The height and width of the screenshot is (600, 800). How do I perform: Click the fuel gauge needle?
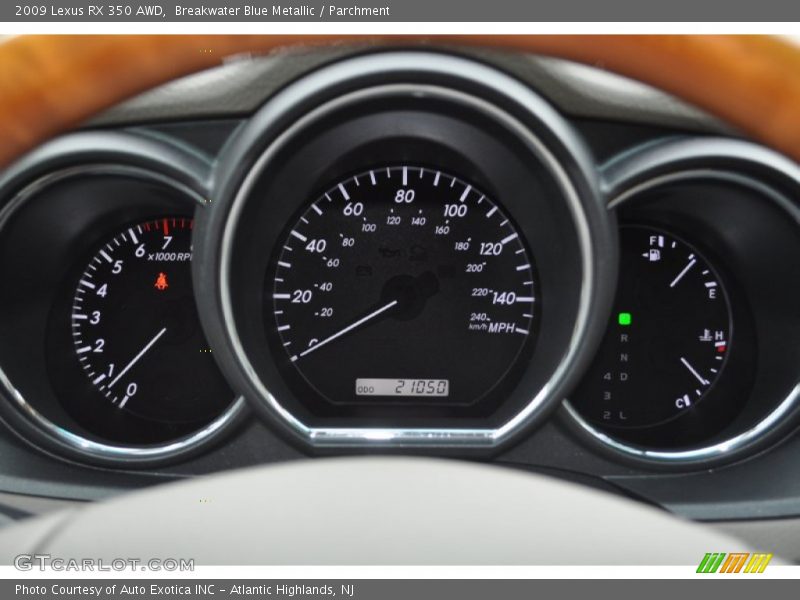pos(683,273)
